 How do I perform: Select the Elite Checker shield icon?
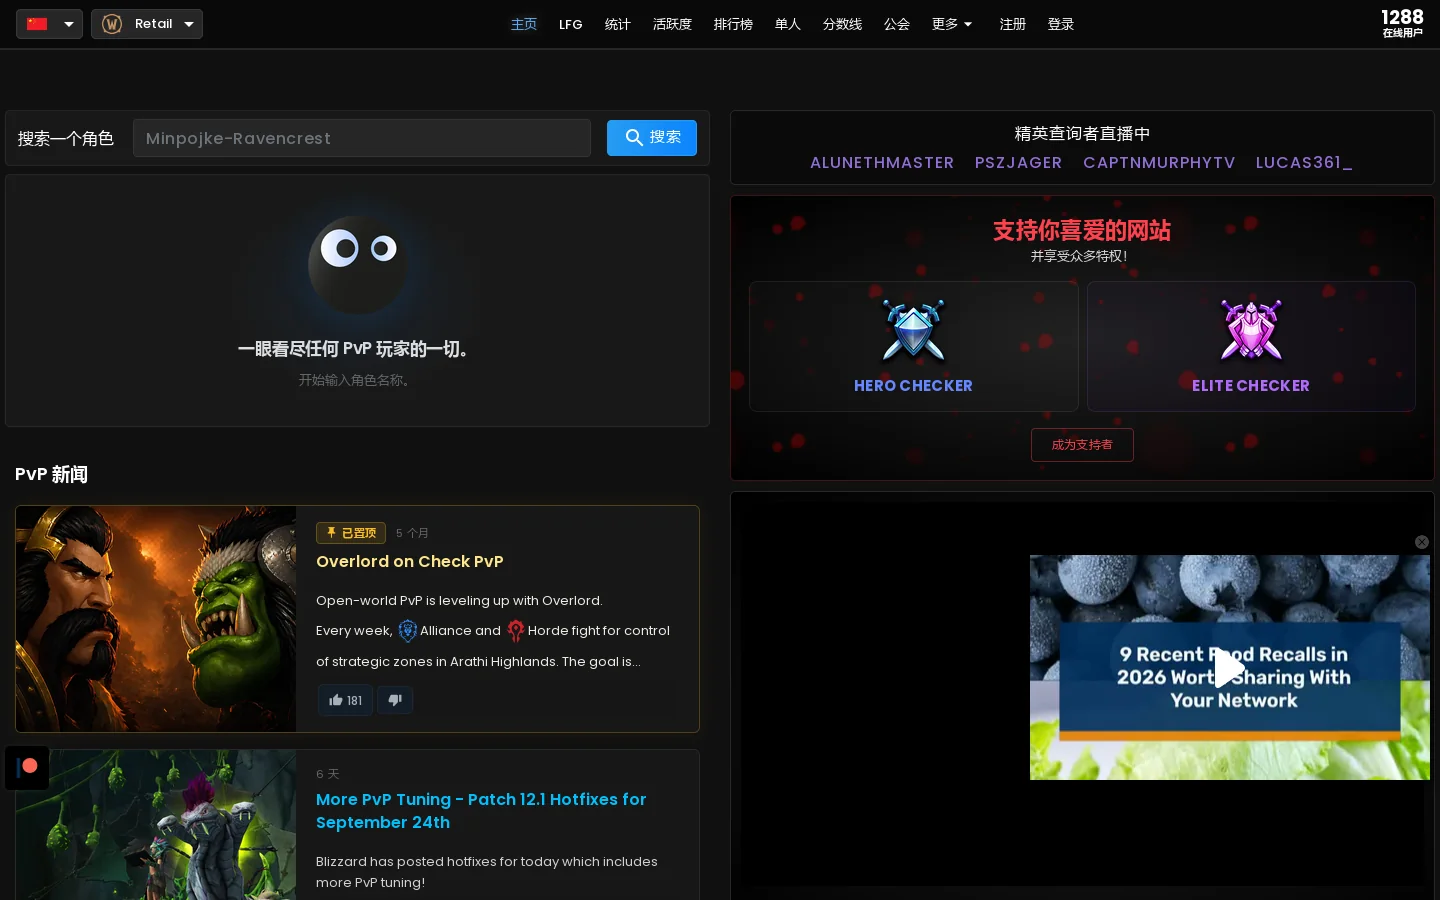[1251, 330]
